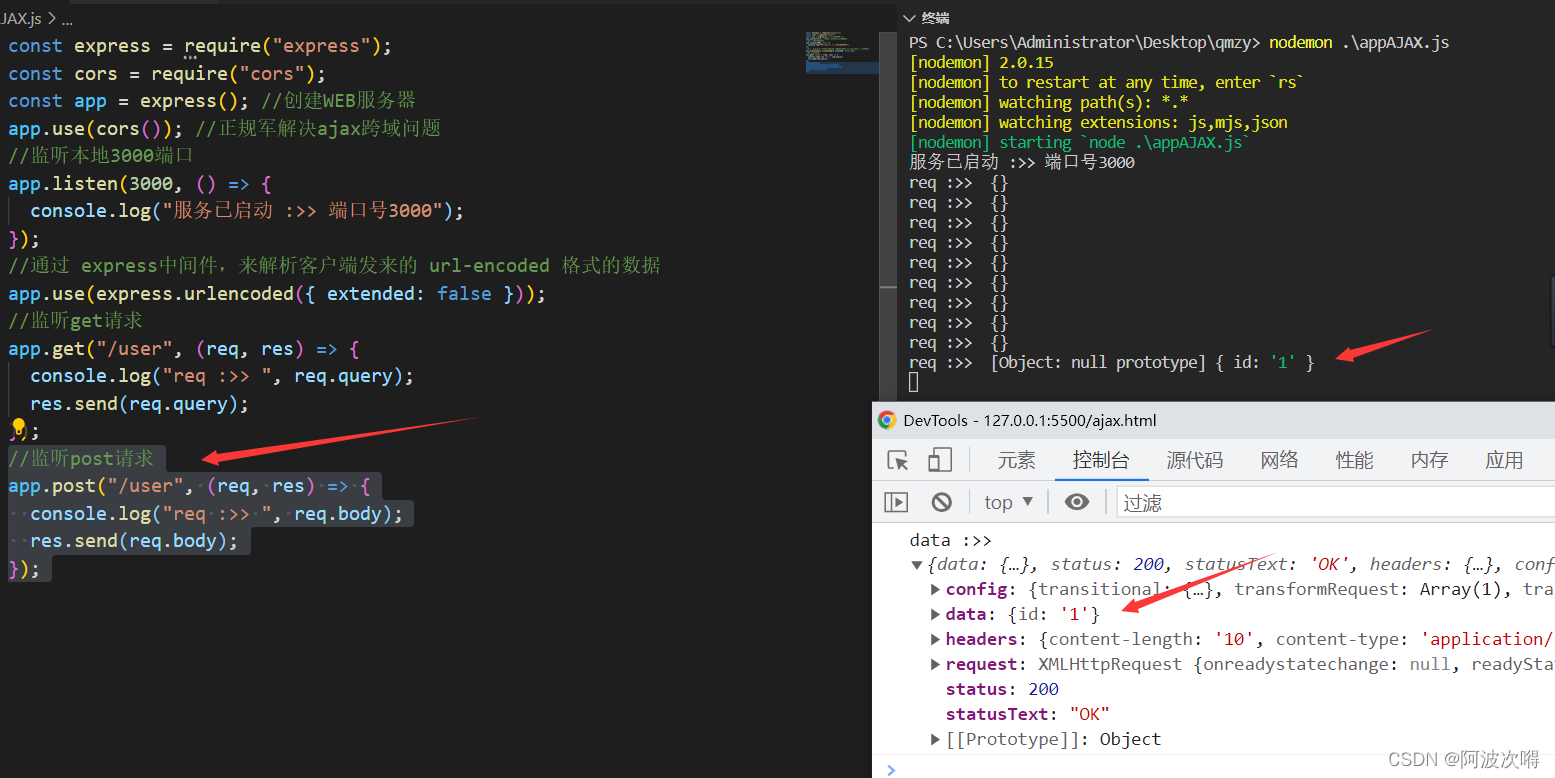Viewport: 1555px width, 778px height.
Task: Click '[nodemon] watching extensions' terminal line
Action: (x=1098, y=122)
